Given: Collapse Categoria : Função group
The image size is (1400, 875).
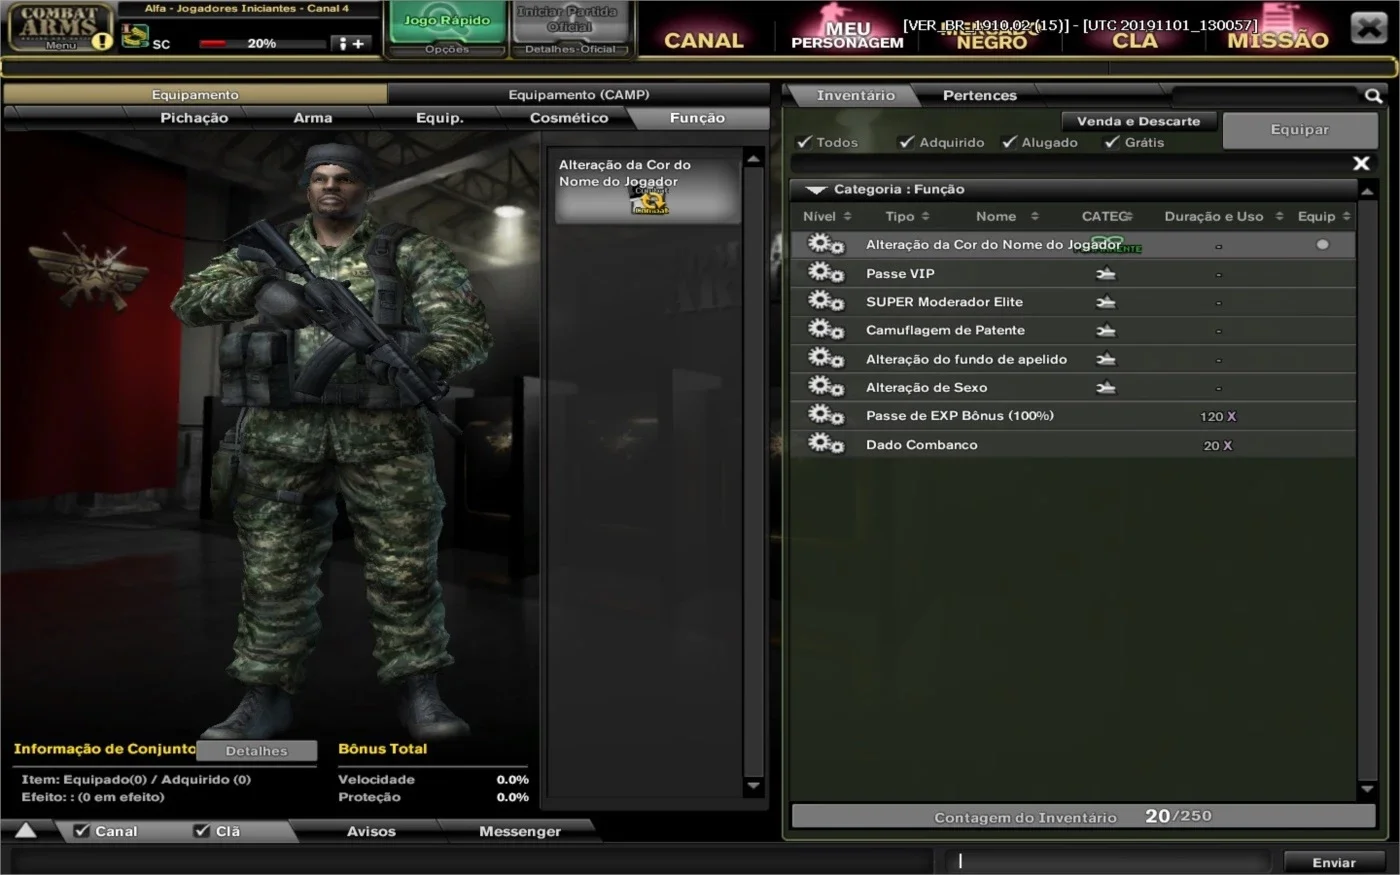Looking at the screenshot, I should click(816, 189).
